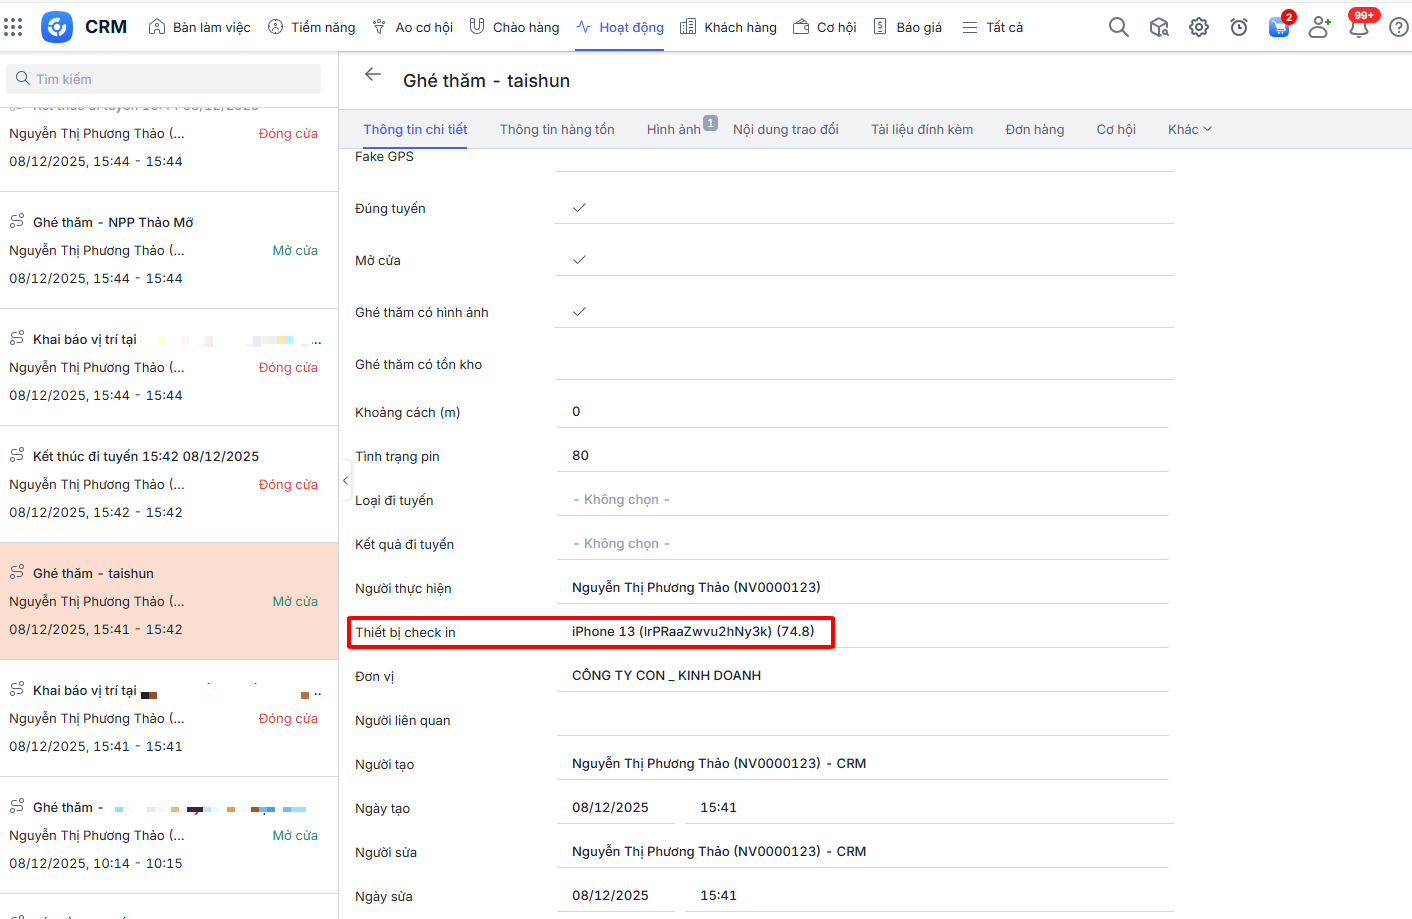Open the Khách hàng menu
This screenshot has height=919, width=1412.
click(x=728, y=27)
